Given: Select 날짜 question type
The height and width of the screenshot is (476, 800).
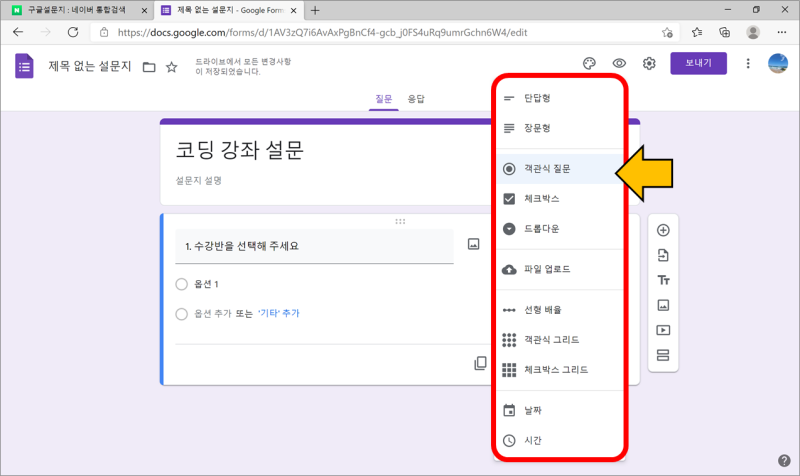Looking at the screenshot, I should pos(560,410).
